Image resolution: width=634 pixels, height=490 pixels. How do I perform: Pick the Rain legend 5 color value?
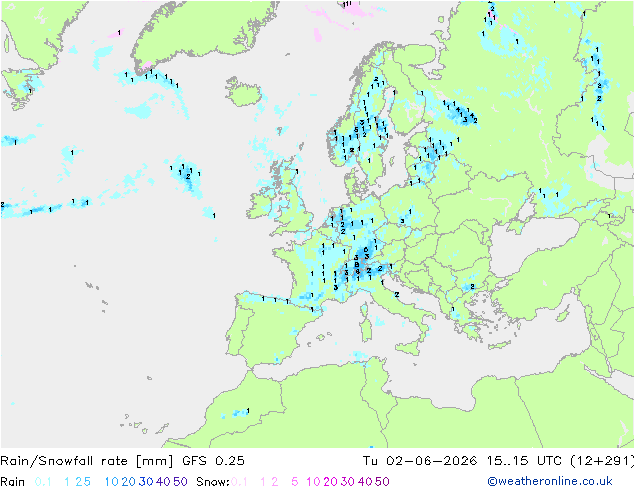click(x=87, y=482)
